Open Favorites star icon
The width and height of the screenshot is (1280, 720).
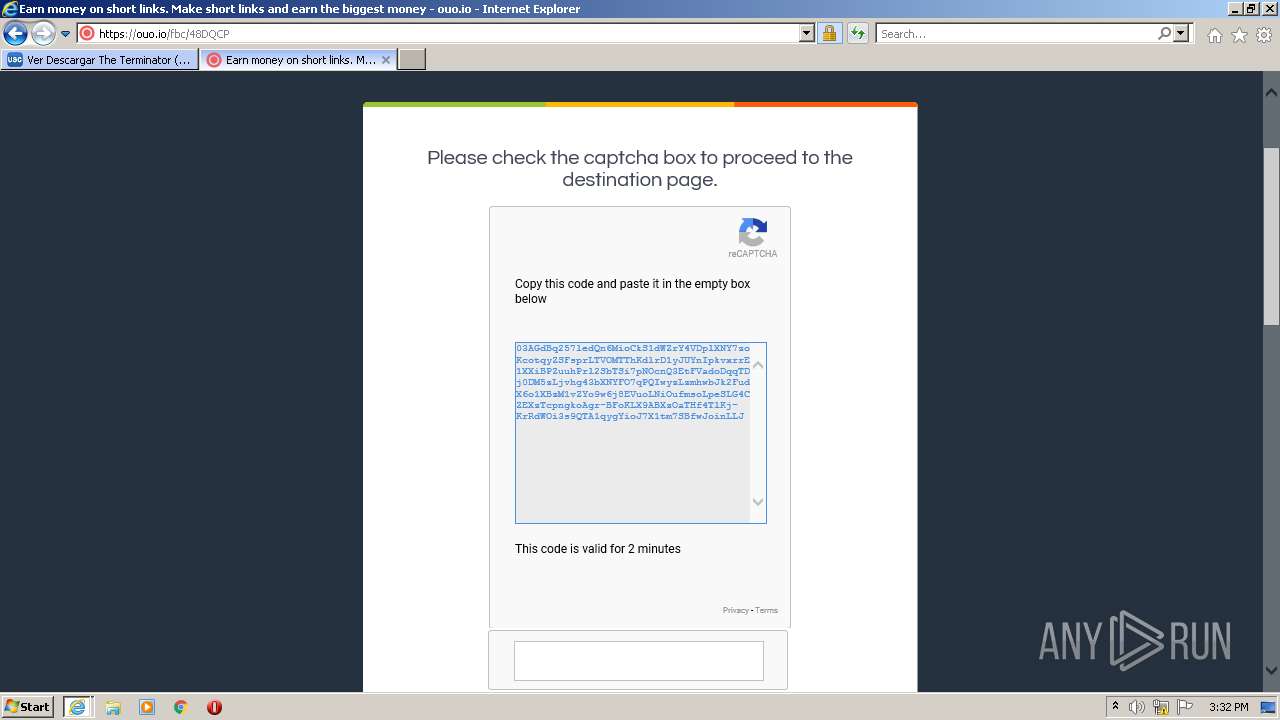(x=1239, y=35)
